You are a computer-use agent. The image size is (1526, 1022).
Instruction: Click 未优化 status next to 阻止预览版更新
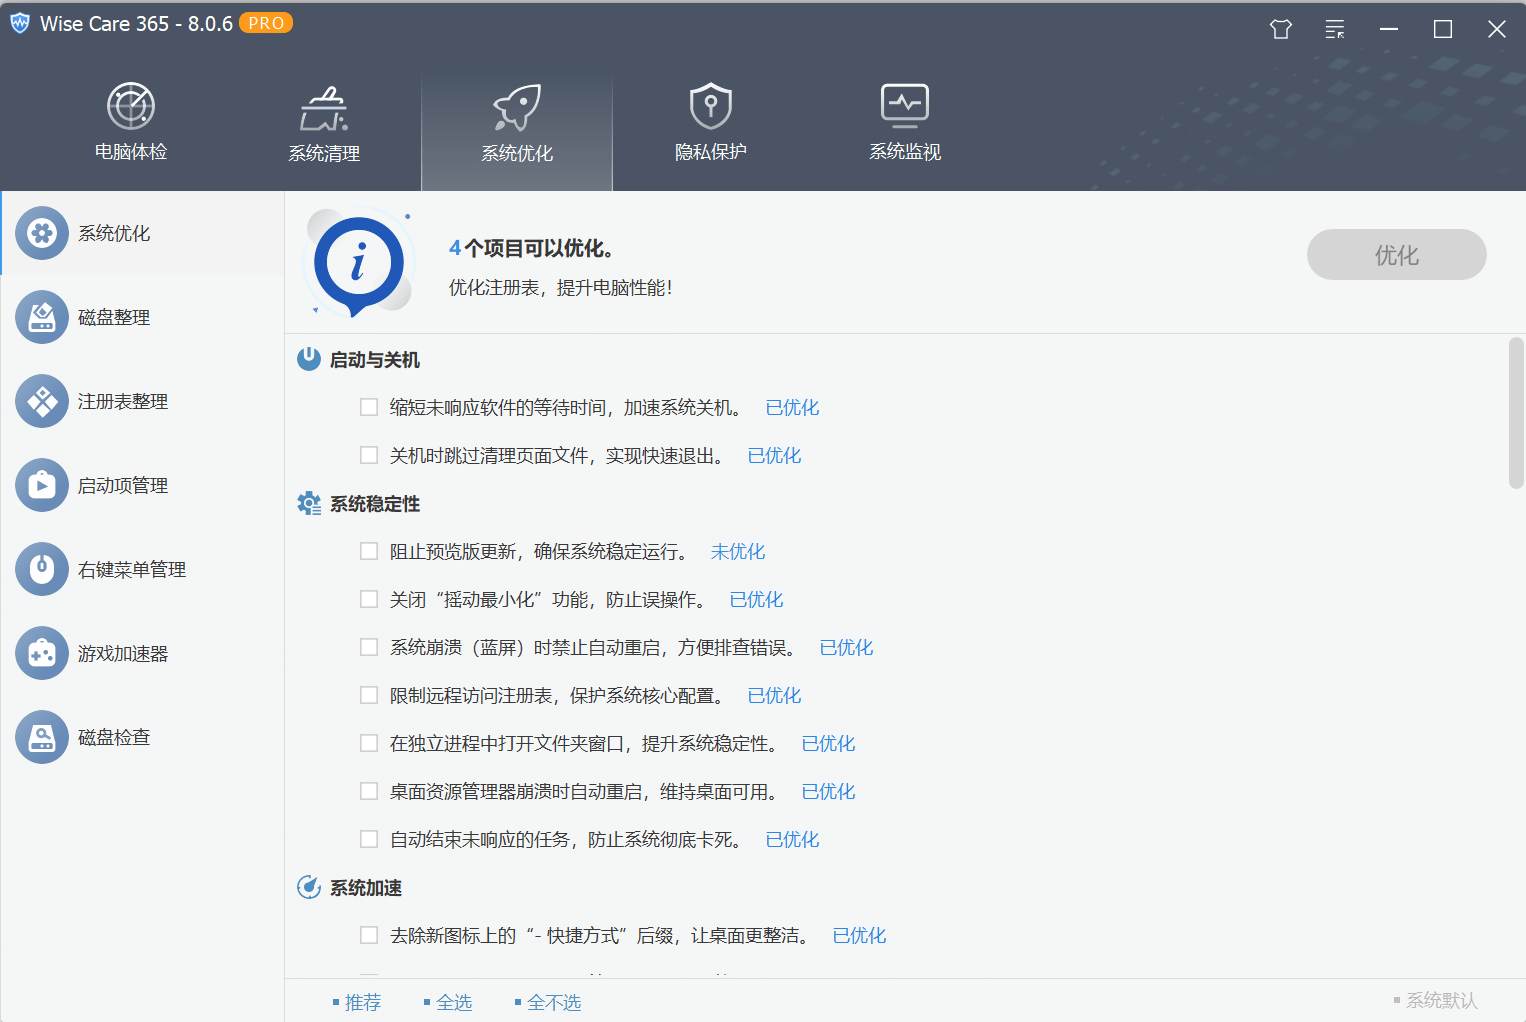point(738,551)
